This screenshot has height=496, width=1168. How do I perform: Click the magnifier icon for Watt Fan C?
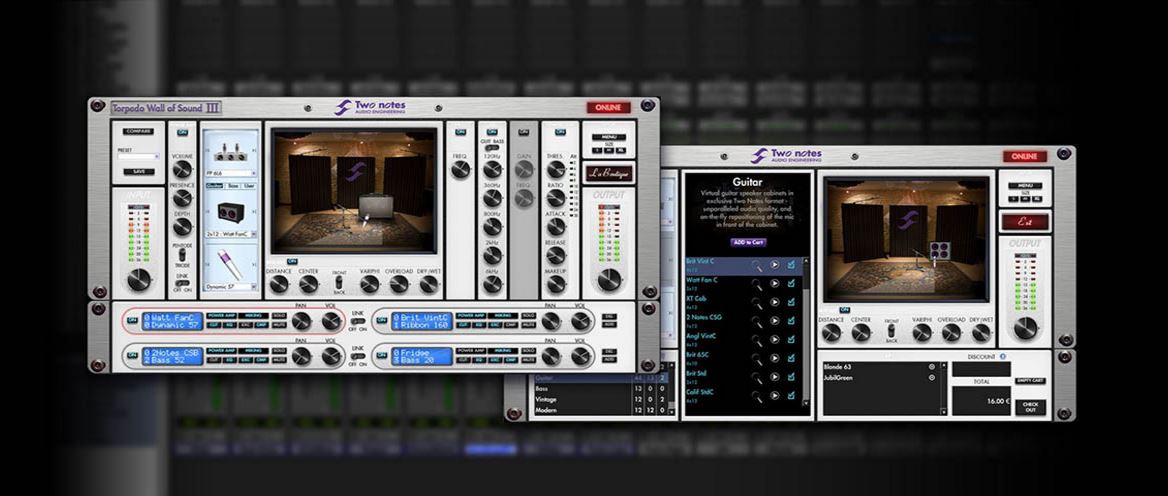coord(758,284)
